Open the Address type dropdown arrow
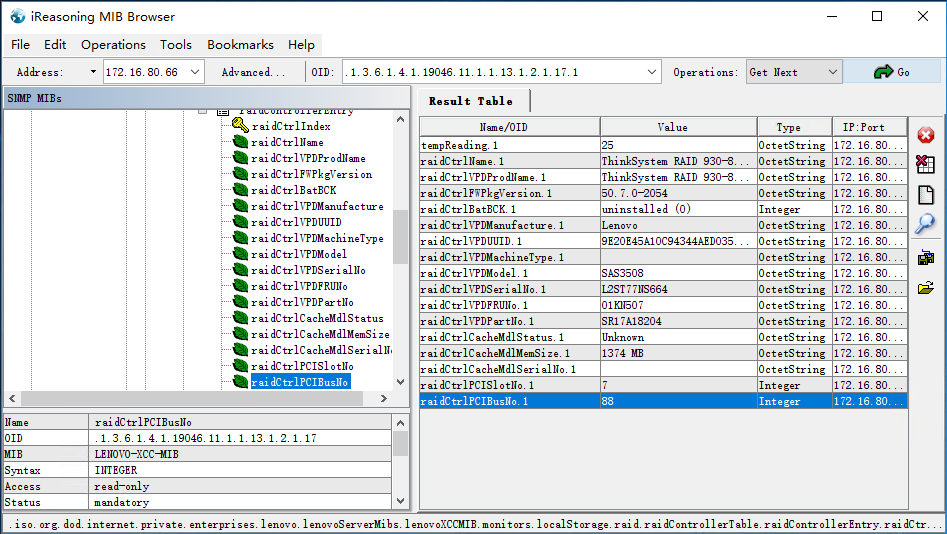The width and height of the screenshot is (947, 534). [x=93, y=72]
